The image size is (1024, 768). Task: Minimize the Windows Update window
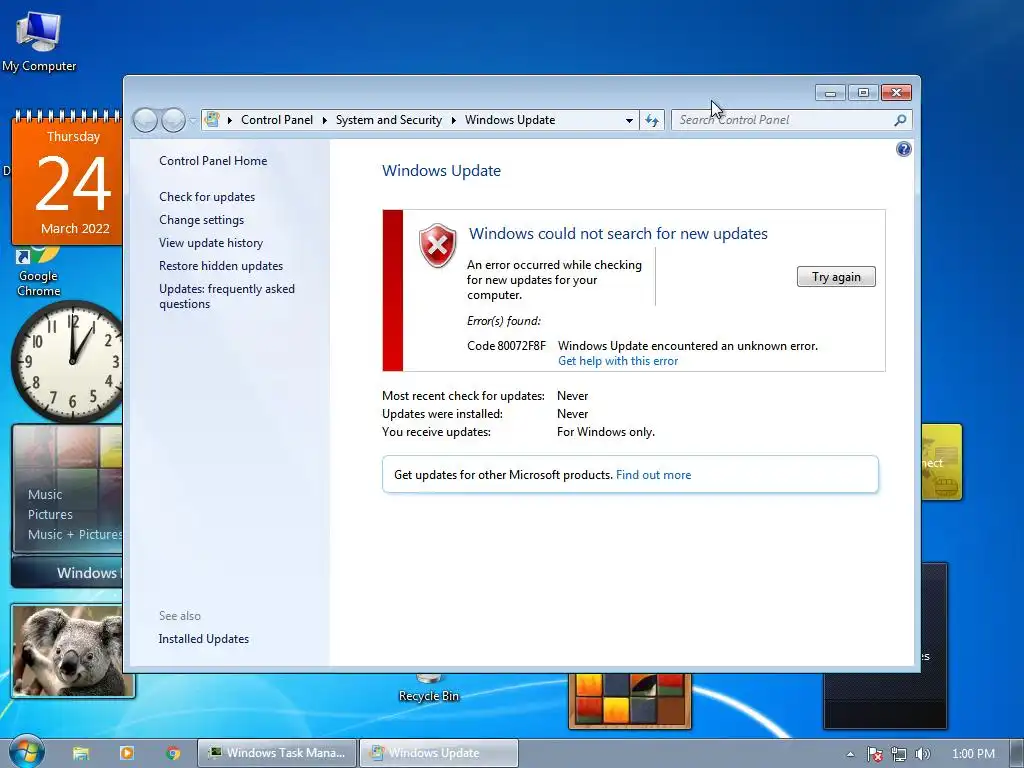click(830, 93)
